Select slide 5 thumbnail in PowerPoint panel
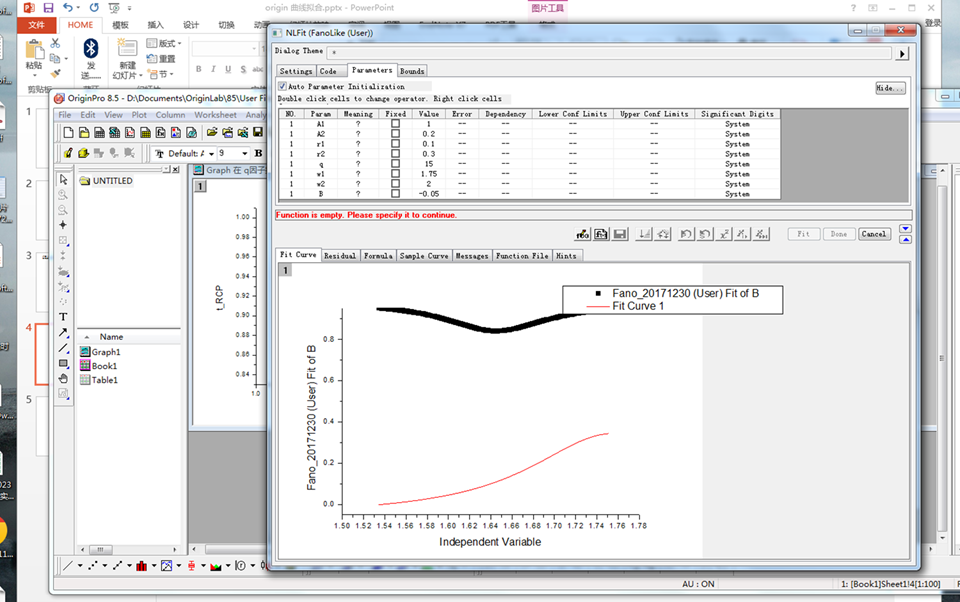Screen dimensions: 960x602 point(42,426)
